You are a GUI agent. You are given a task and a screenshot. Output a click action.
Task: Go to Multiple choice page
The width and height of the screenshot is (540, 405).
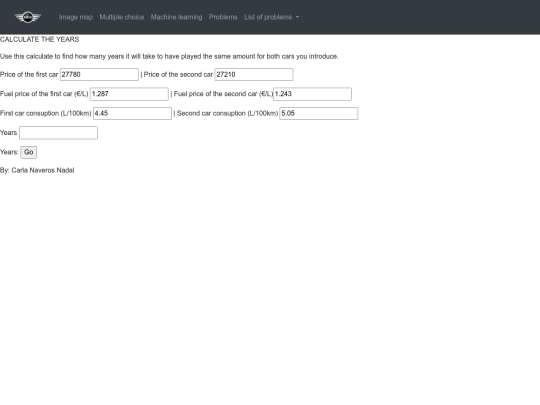click(122, 17)
